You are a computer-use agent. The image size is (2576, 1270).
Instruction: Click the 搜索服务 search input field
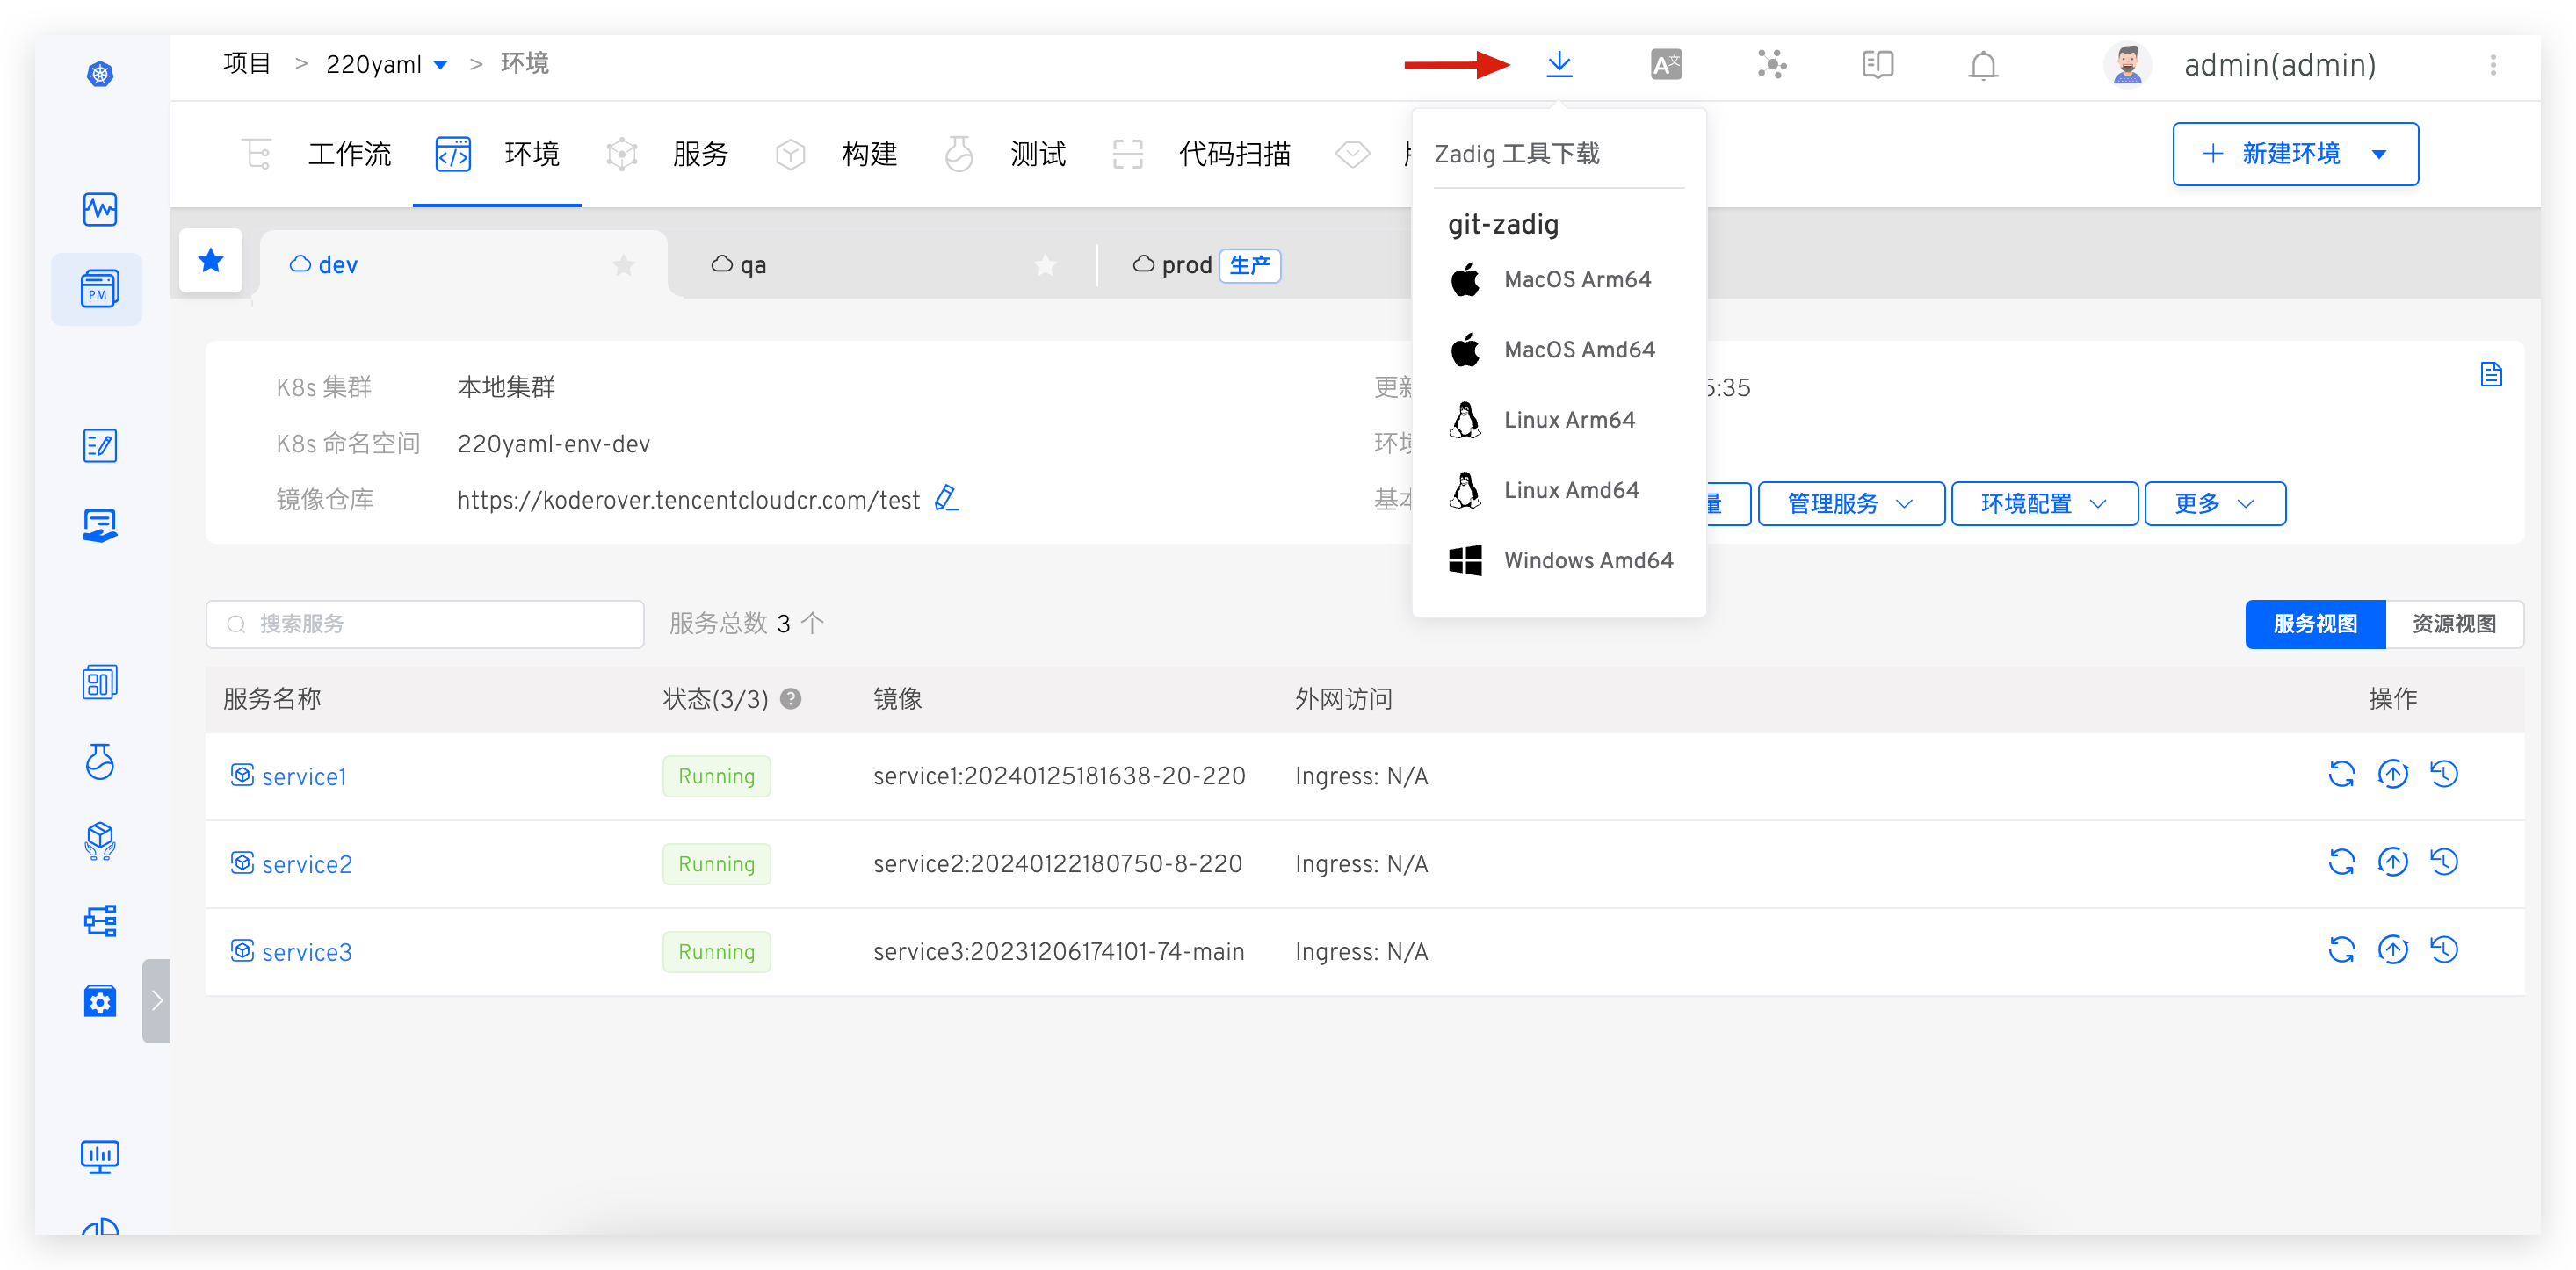pos(424,623)
